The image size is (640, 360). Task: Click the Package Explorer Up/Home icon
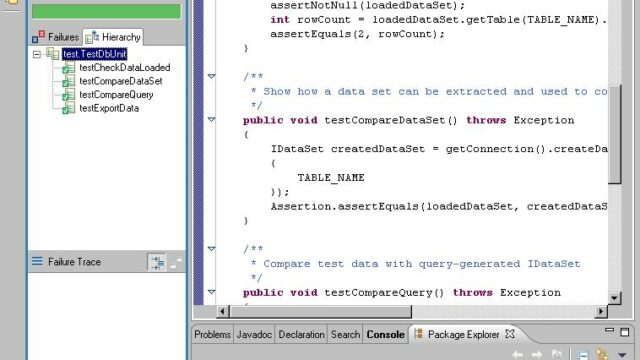tap(557, 355)
